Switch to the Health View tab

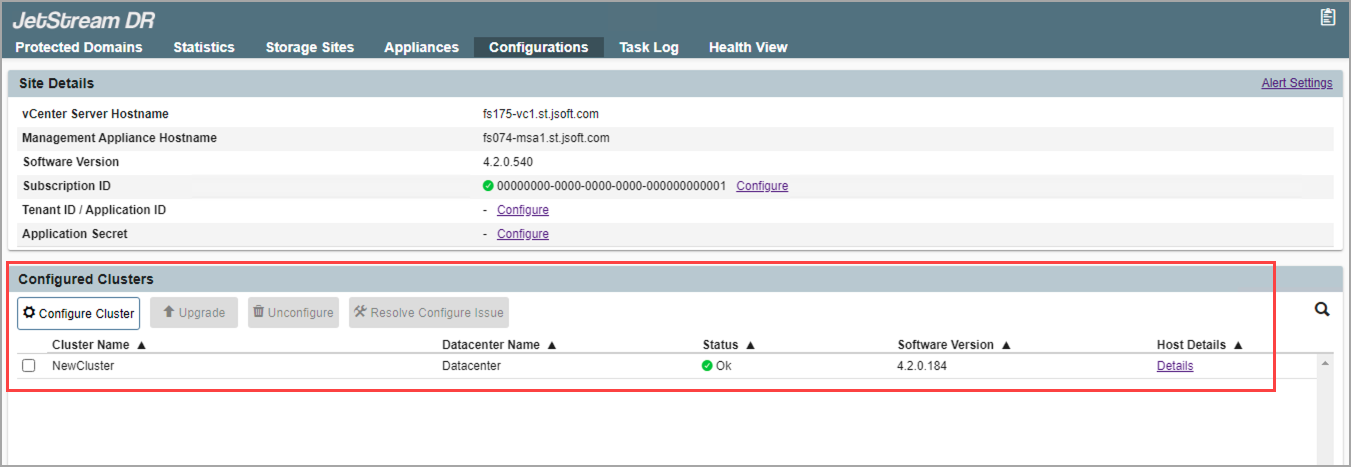[x=748, y=47]
